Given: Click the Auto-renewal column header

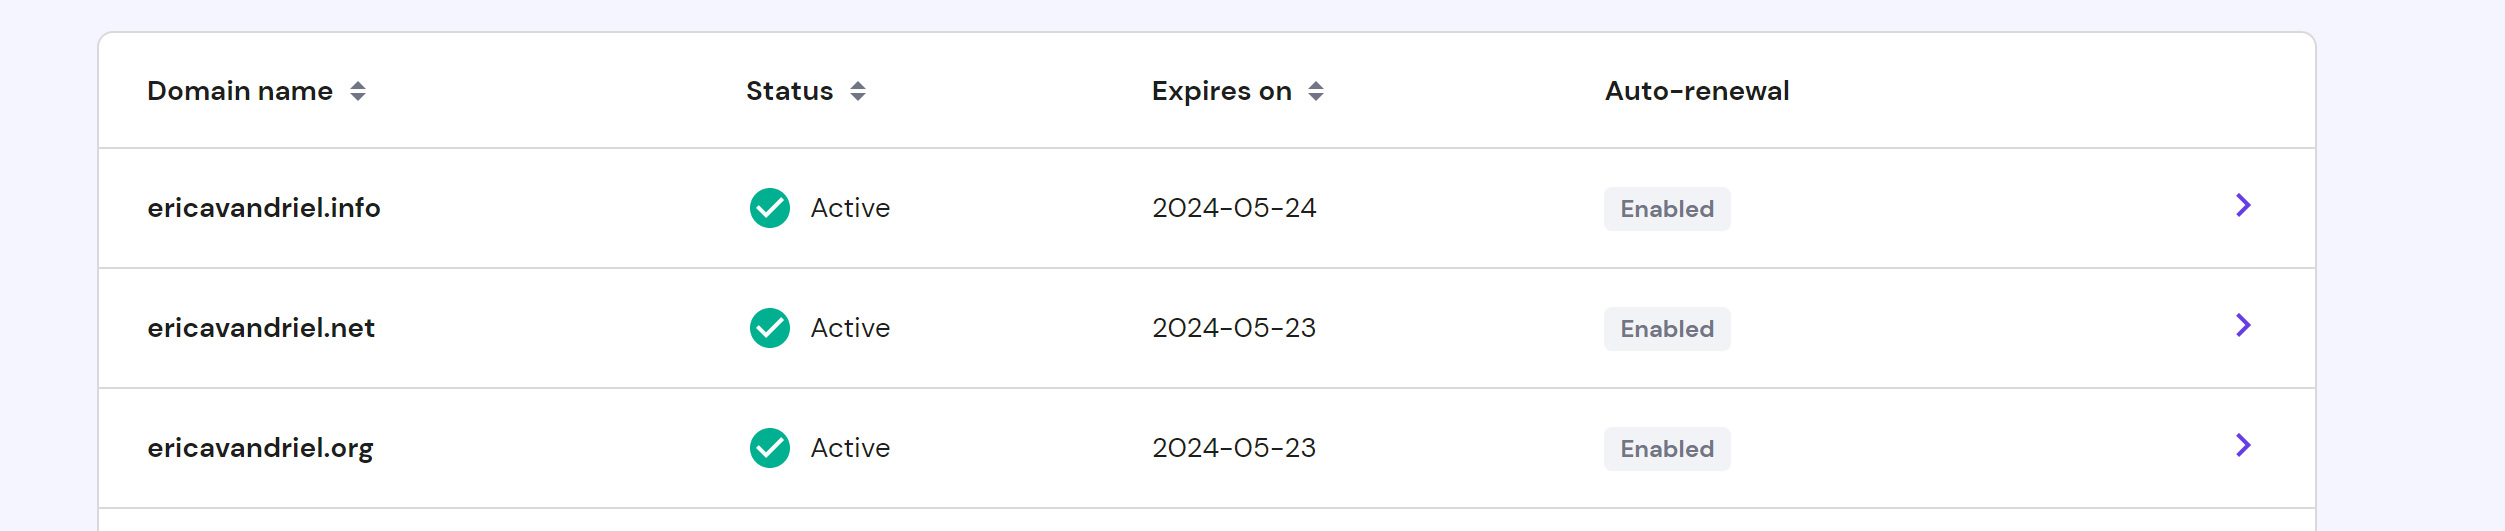Looking at the screenshot, I should pyautogui.click(x=1697, y=91).
